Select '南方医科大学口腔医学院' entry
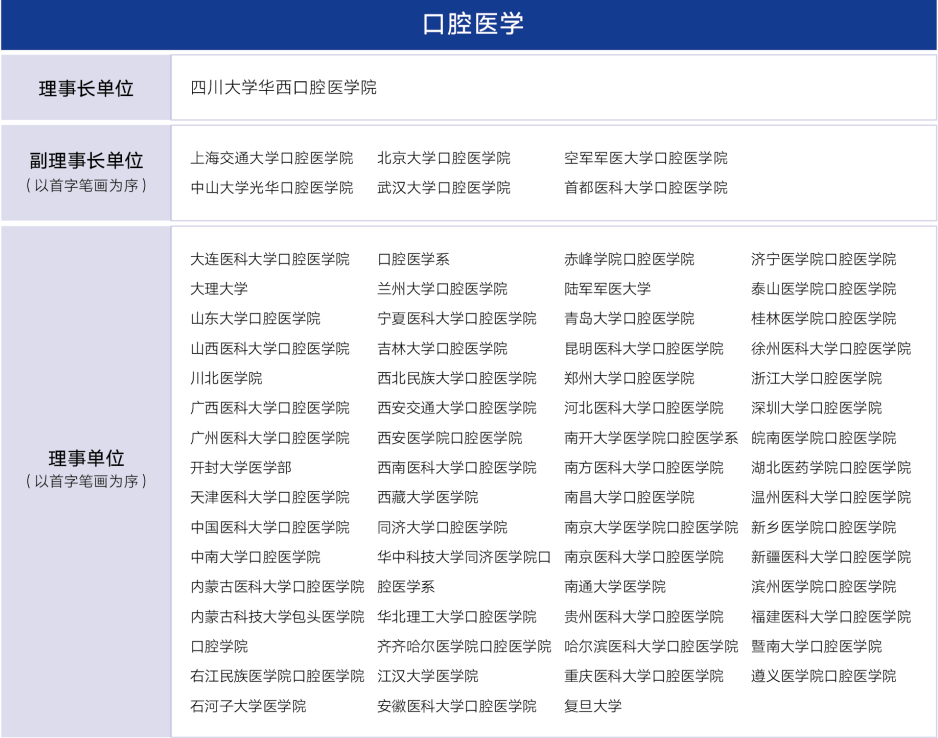This screenshot has height=738, width=938. (644, 467)
